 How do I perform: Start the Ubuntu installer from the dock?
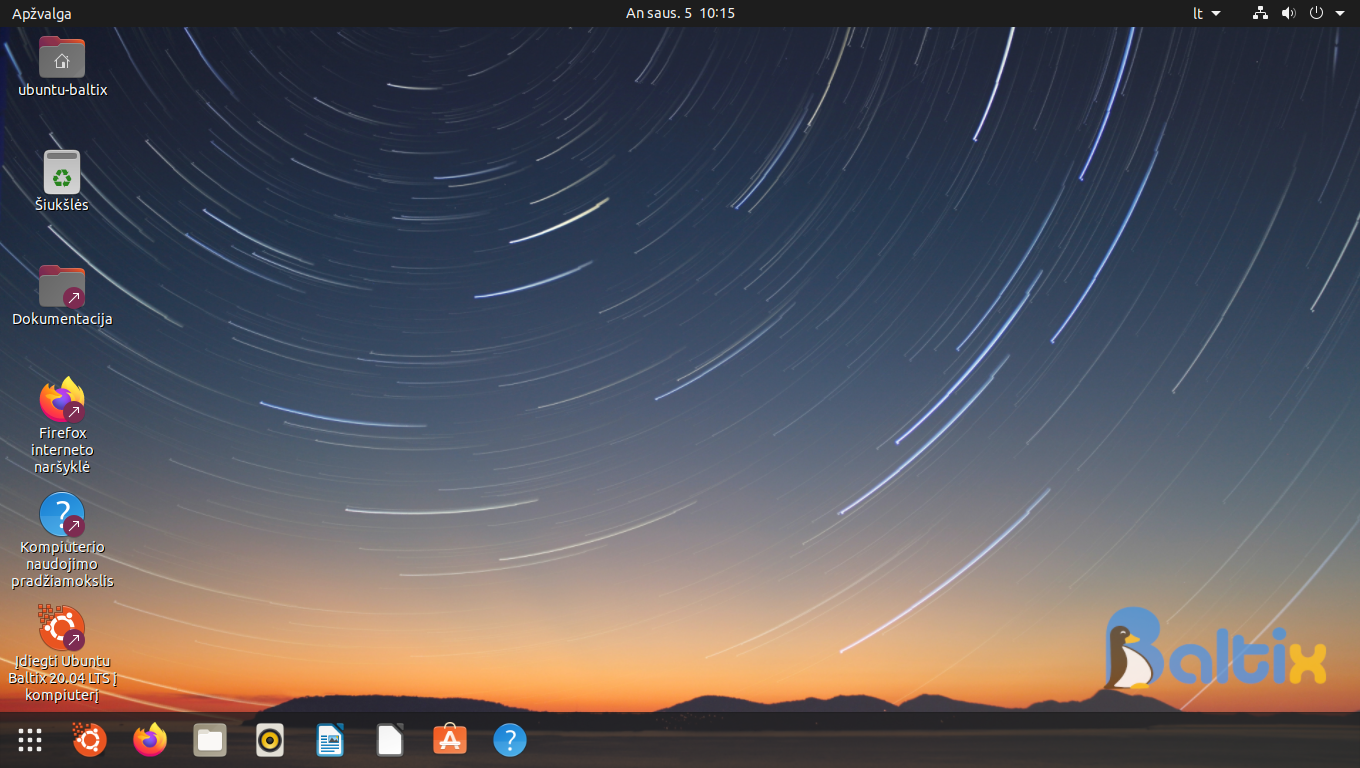click(90, 740)
